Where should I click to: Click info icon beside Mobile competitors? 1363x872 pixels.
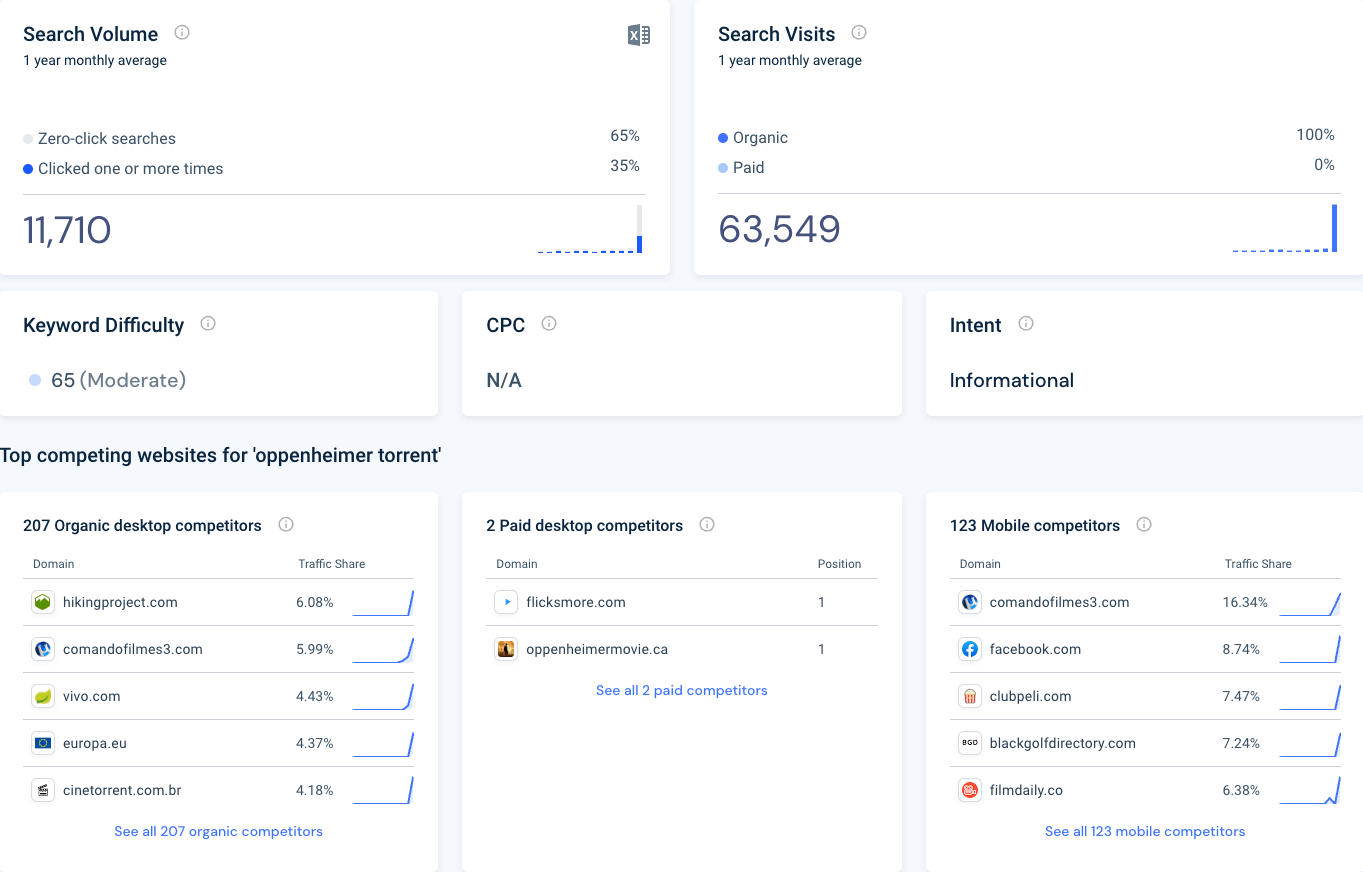1144,524
